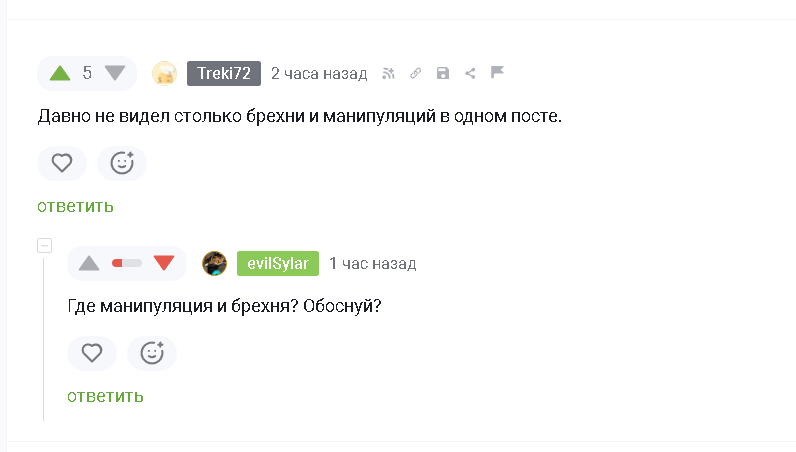Click "ответить" under Treki72's comment
The height and width of the screenshot is (452, 796).
click(76, 206)
